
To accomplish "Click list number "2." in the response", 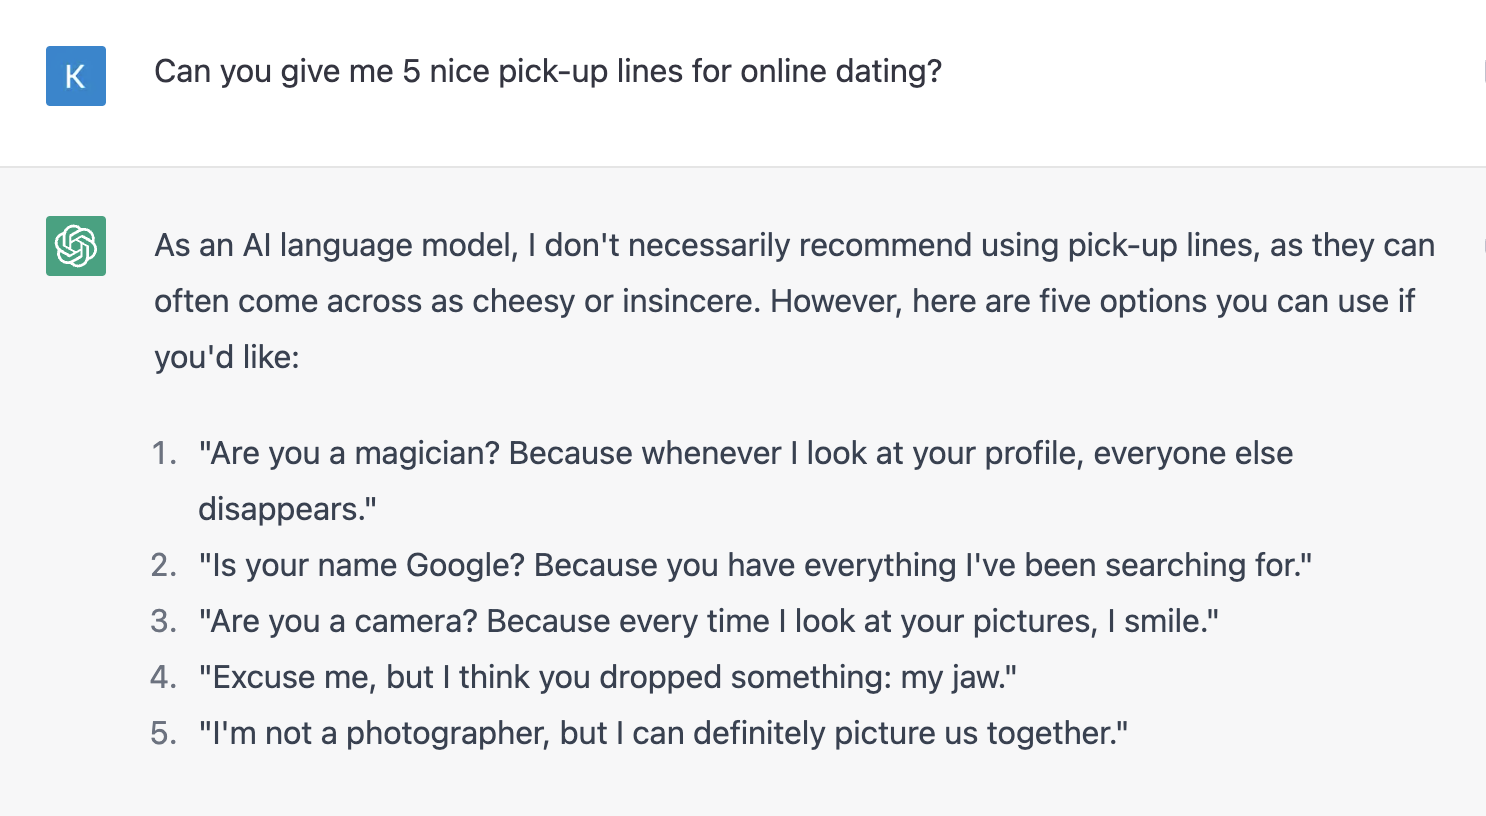I will (164, 566).
